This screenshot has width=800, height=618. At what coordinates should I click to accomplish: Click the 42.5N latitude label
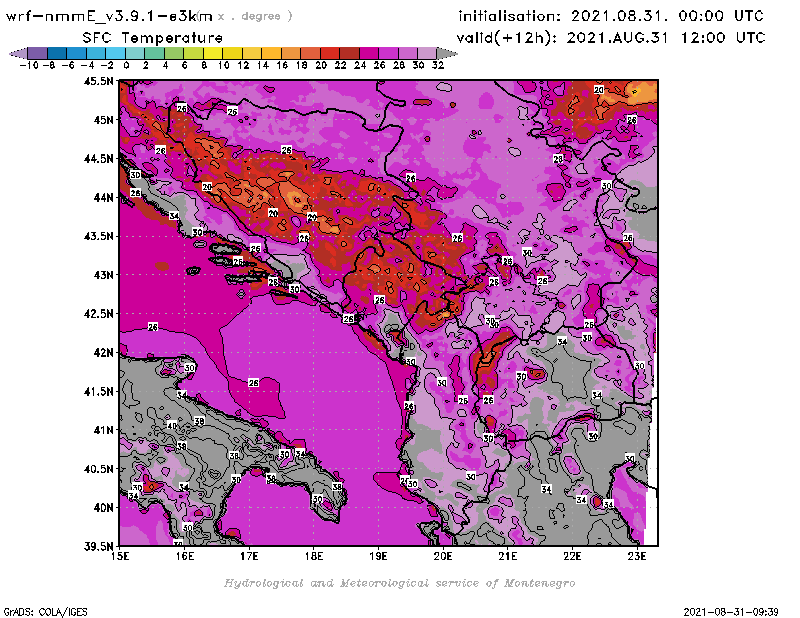coord(98,314)
